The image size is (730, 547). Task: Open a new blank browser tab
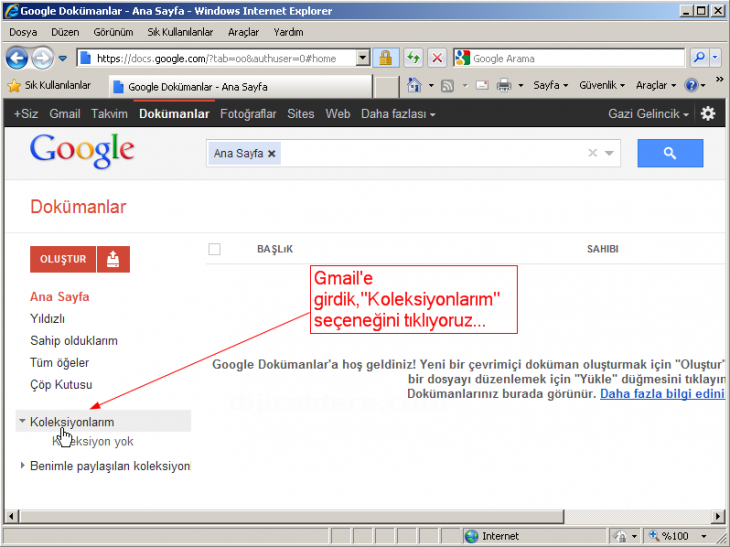(386, 87)
